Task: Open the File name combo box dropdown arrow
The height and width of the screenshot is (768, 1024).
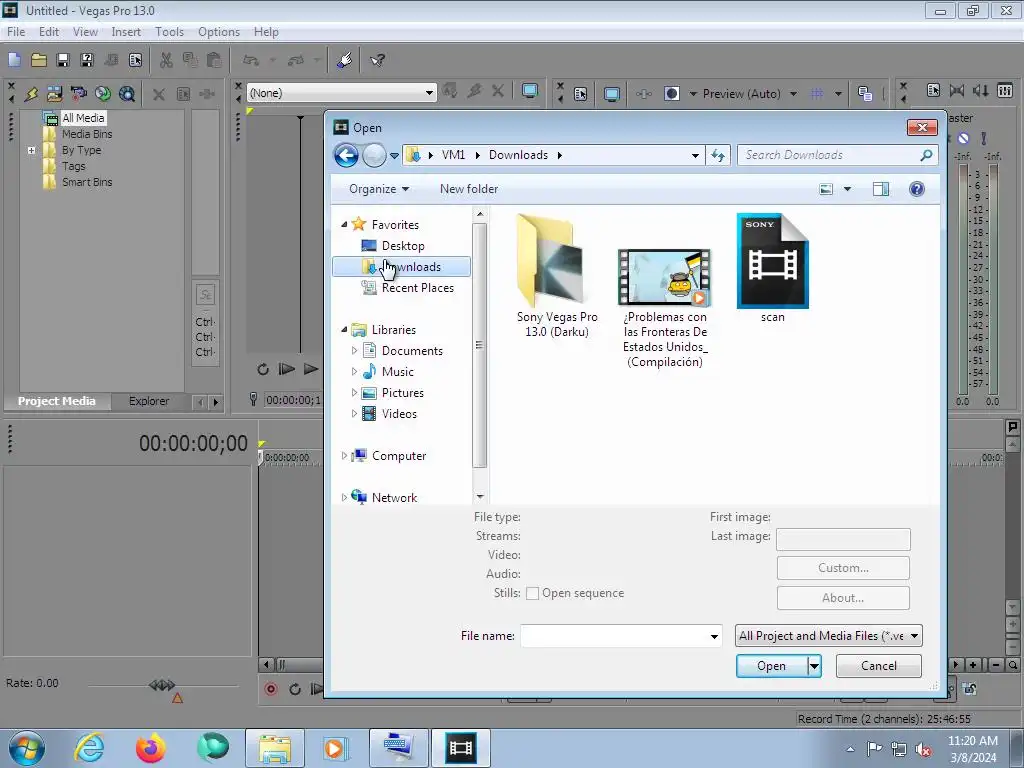Action: pos(714,636)
